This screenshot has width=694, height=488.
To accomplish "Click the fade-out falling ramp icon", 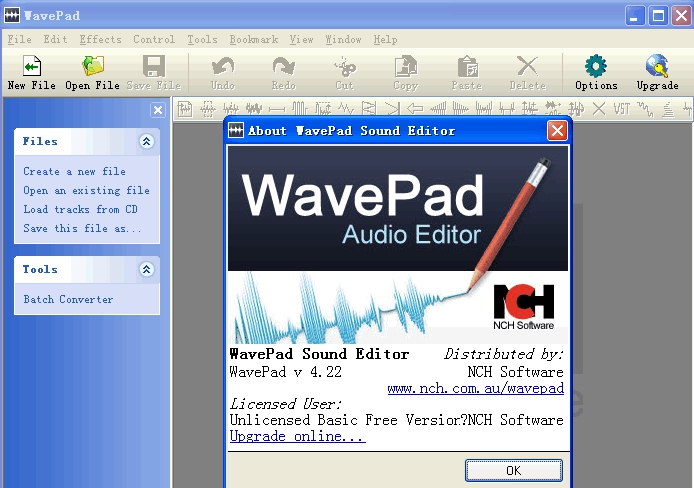I will click(461, 108).
